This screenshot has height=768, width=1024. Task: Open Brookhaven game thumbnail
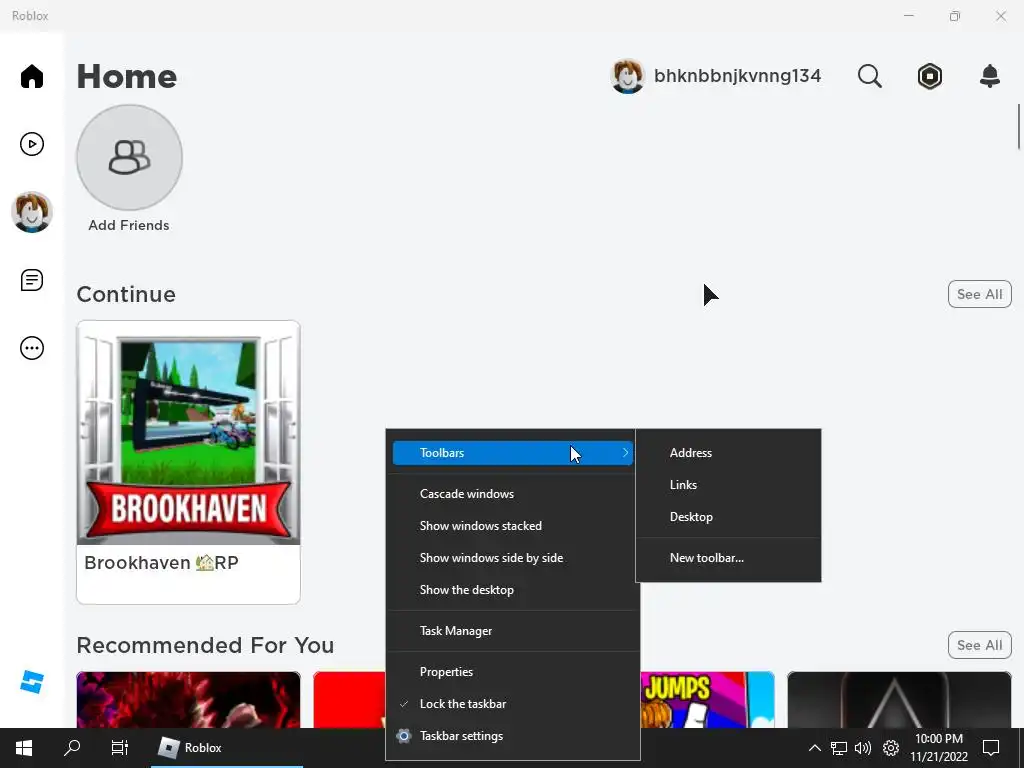[188, 432]
